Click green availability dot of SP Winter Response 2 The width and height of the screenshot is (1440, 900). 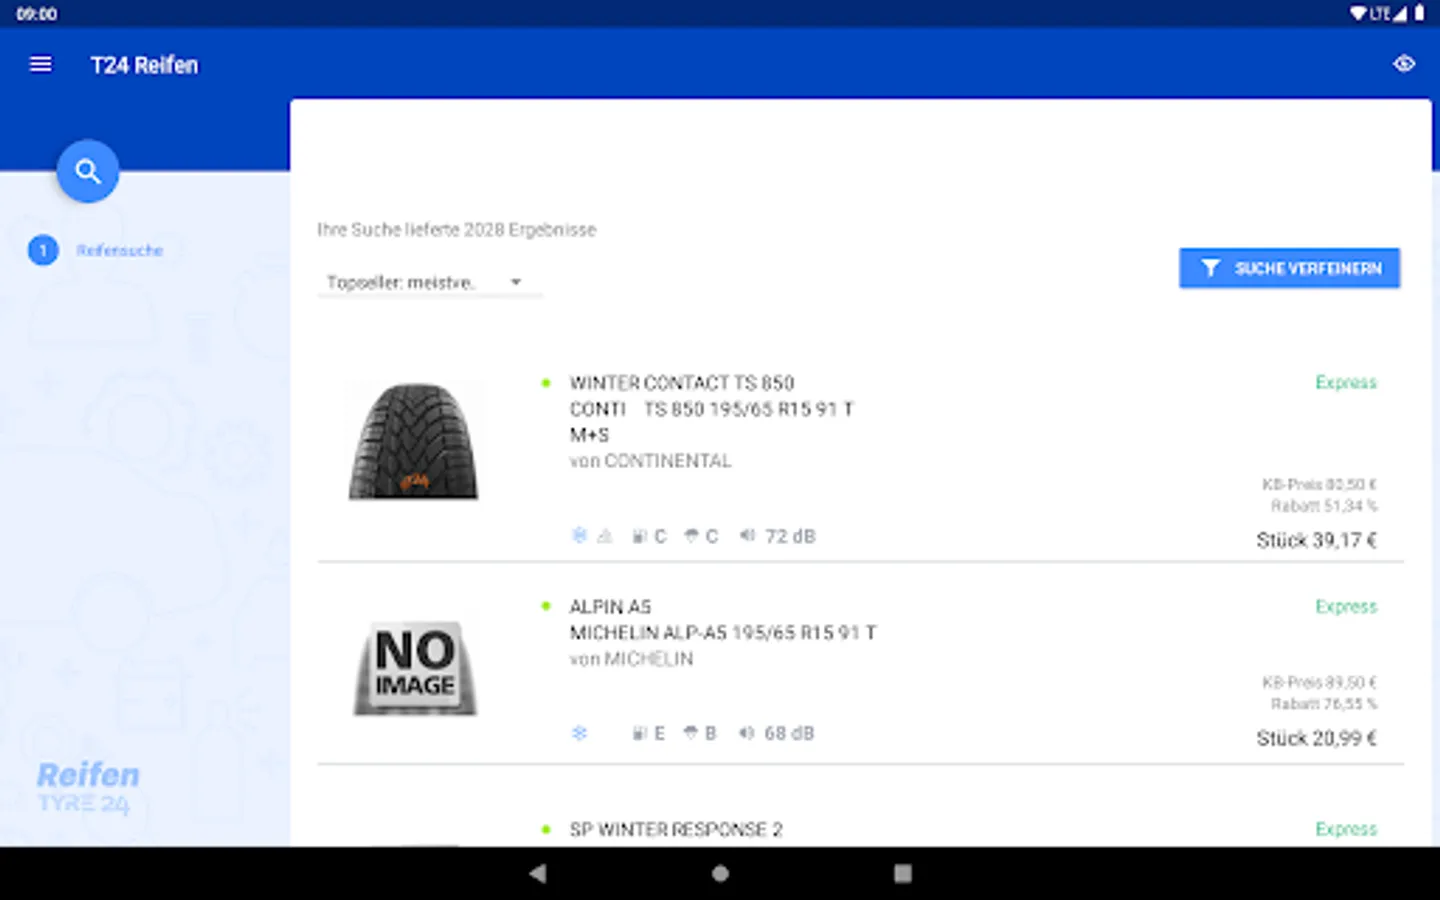coord(546,829)
